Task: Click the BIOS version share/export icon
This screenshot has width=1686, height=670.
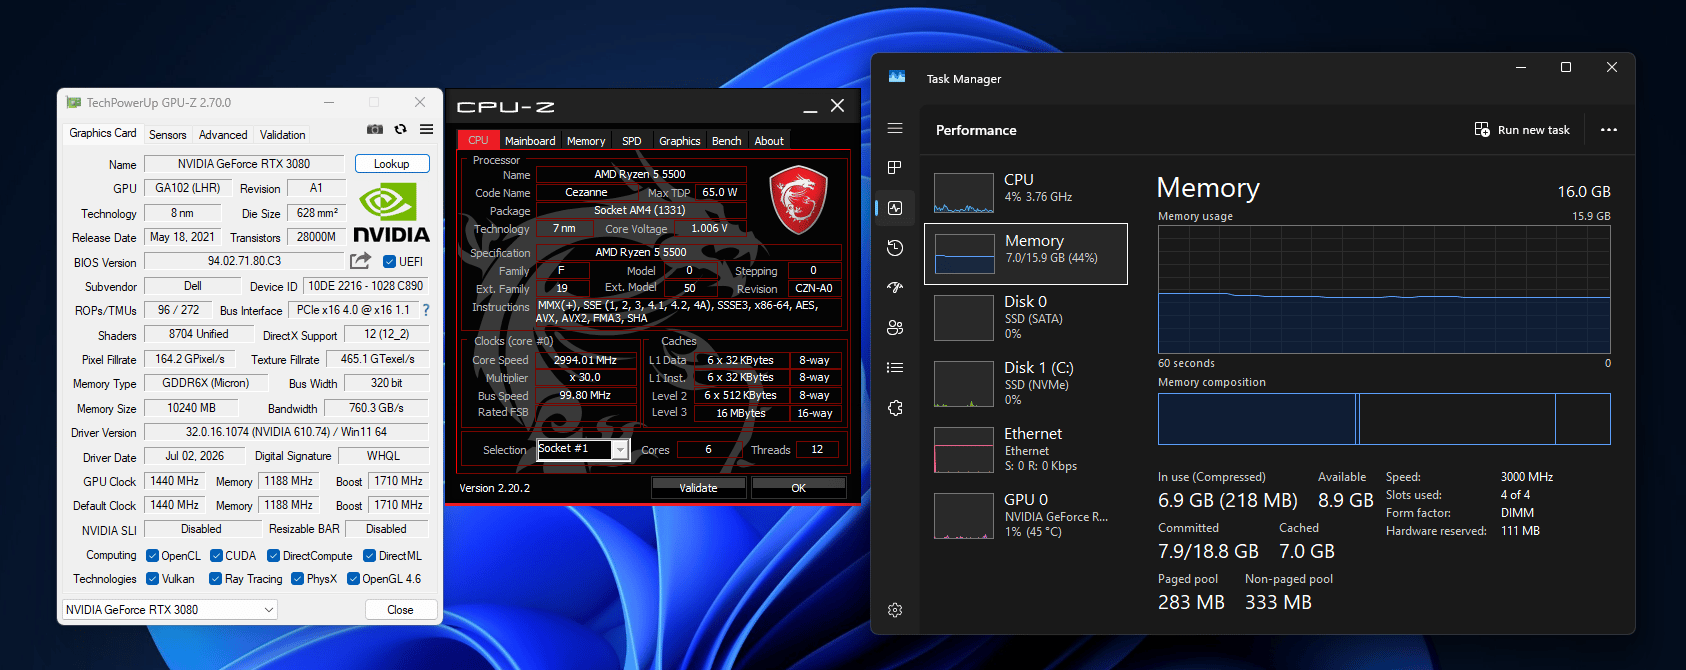Action: pyautogui.click(x=360, y=261)
